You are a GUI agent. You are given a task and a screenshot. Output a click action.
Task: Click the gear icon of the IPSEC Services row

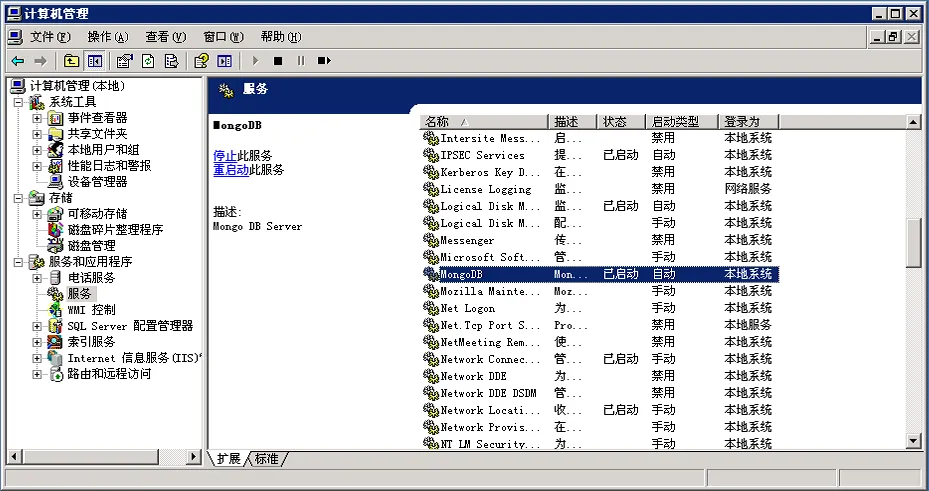[x=431, y=155]
